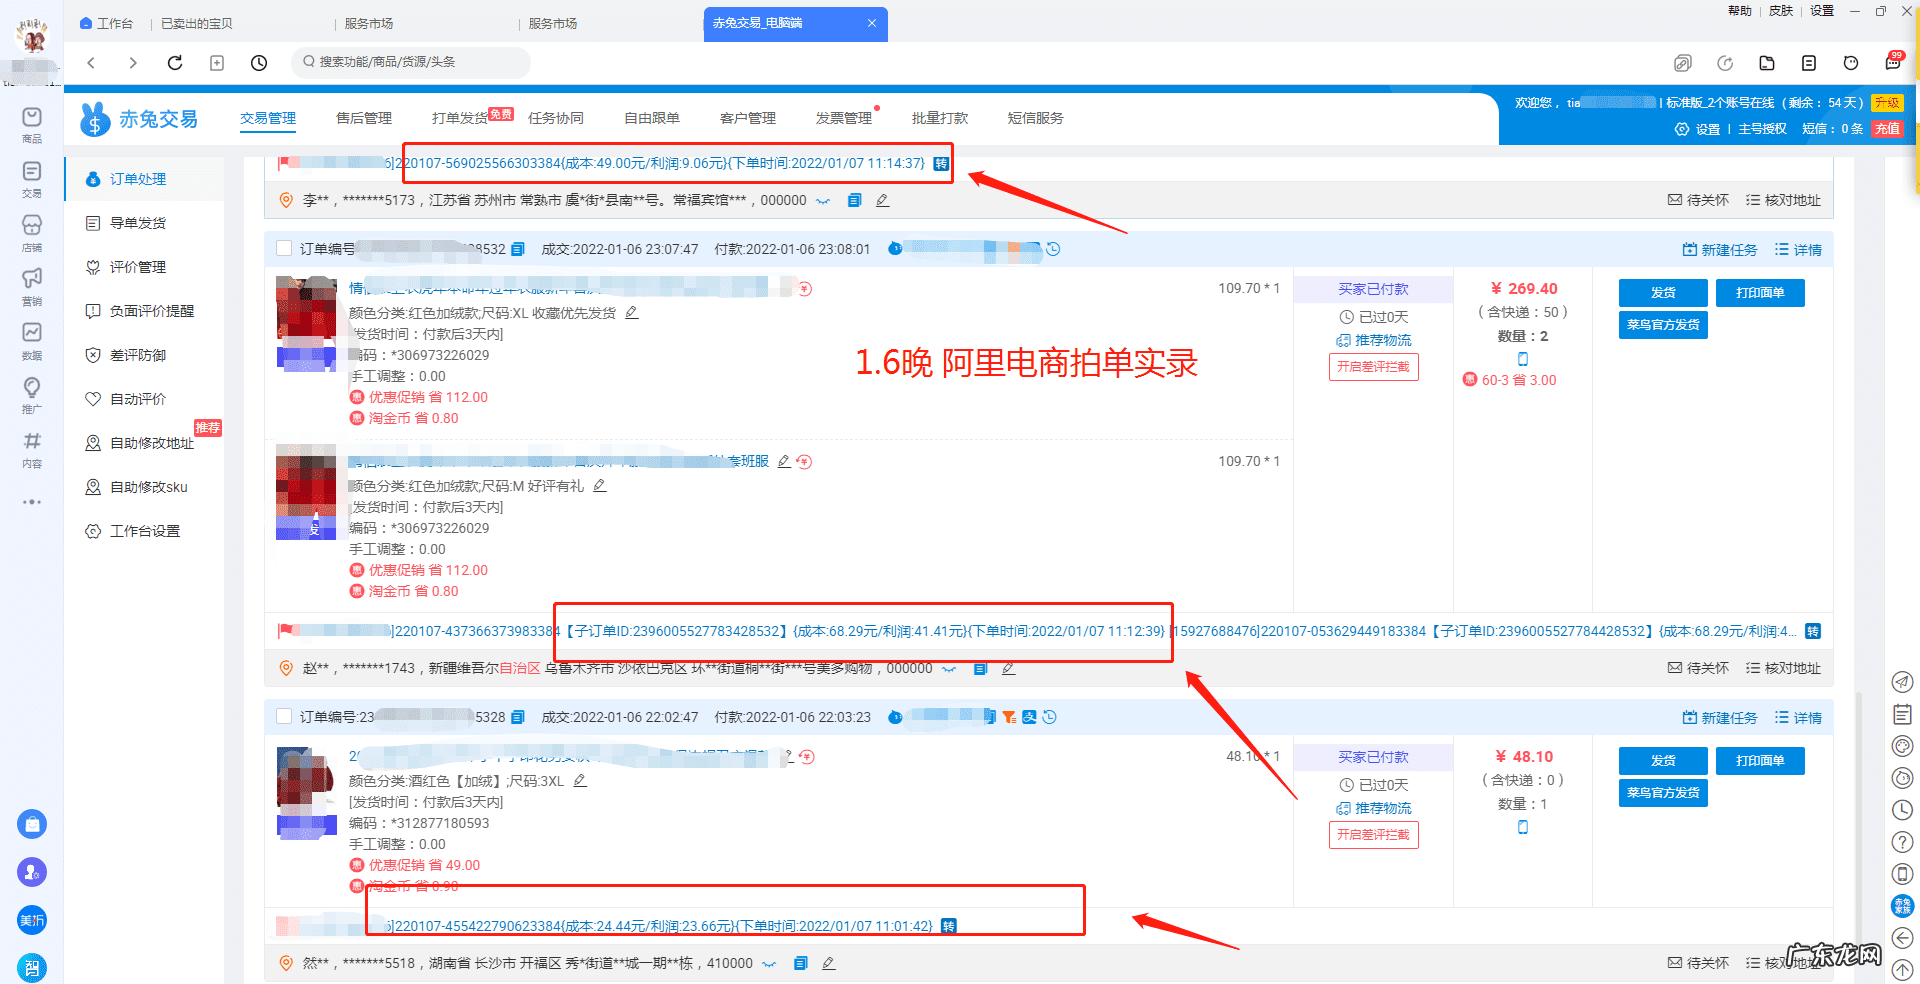Click the search bar 搜索功能/商品/资源/头条
1920x984 pixels.
410,62
